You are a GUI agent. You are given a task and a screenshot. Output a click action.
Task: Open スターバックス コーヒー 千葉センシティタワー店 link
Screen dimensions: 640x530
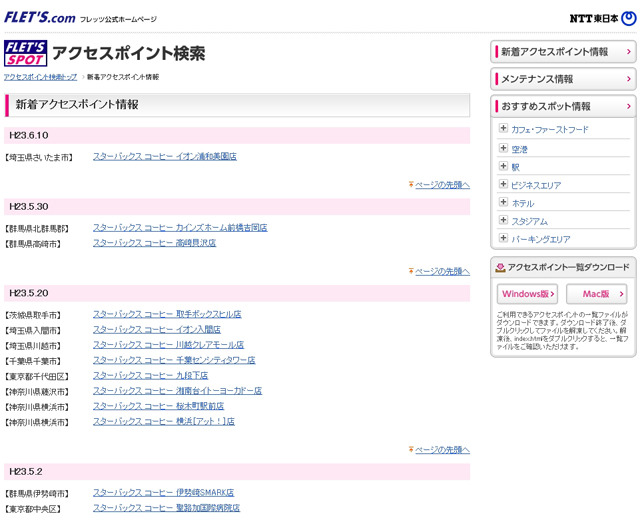point(174,360)
